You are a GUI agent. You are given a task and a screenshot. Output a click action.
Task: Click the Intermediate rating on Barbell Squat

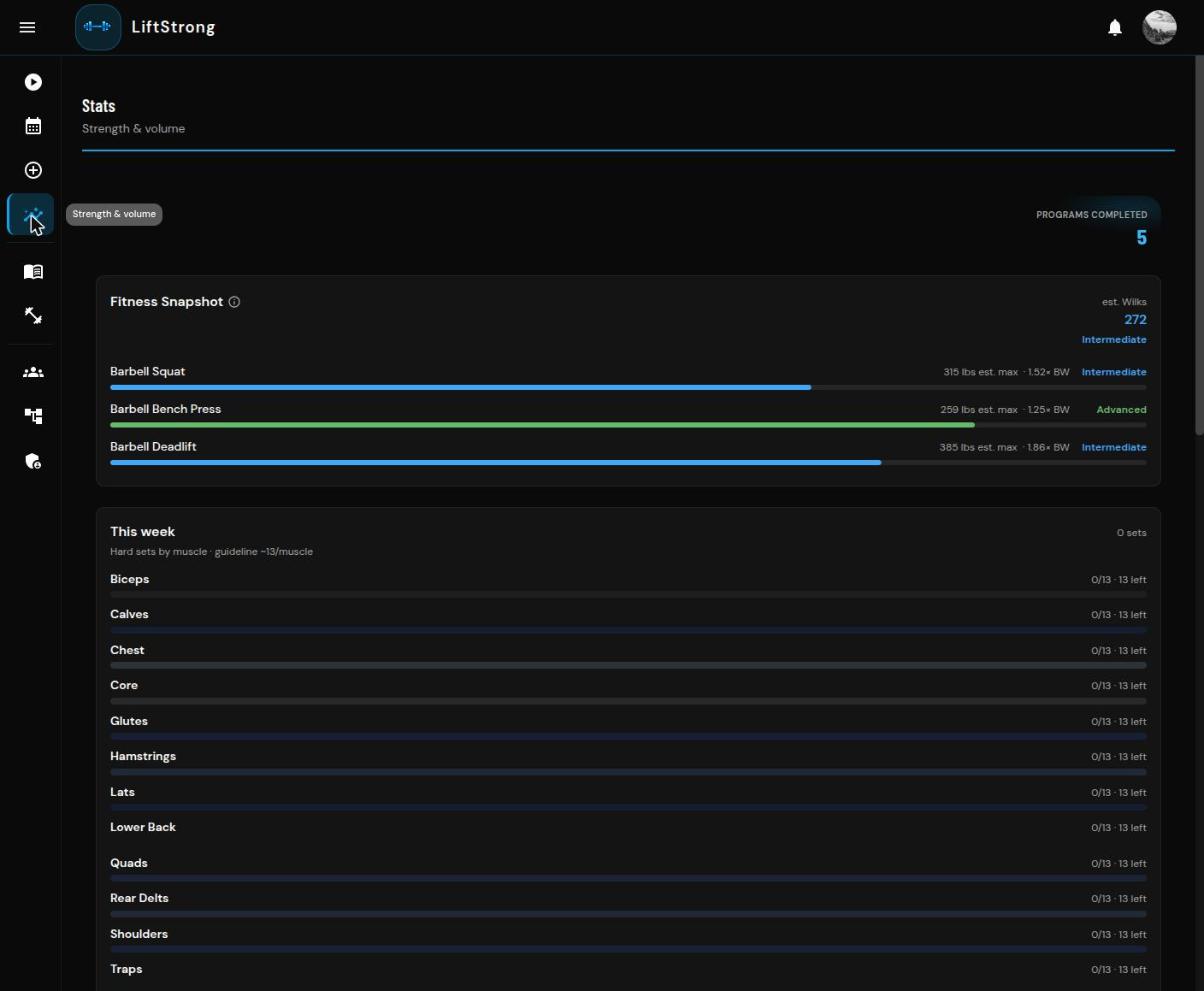tap(1114, 372)
